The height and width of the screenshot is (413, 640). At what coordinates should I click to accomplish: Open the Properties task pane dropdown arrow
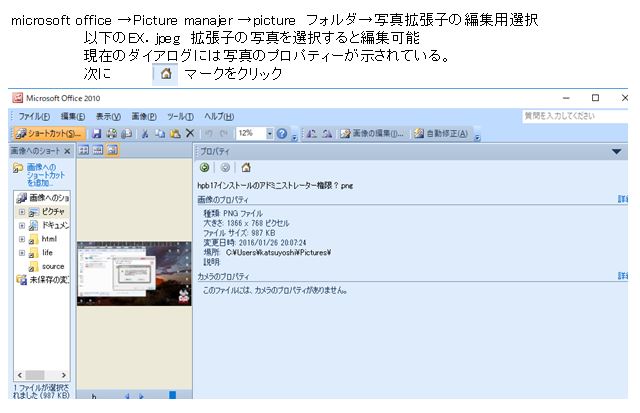tap(617, 151)
